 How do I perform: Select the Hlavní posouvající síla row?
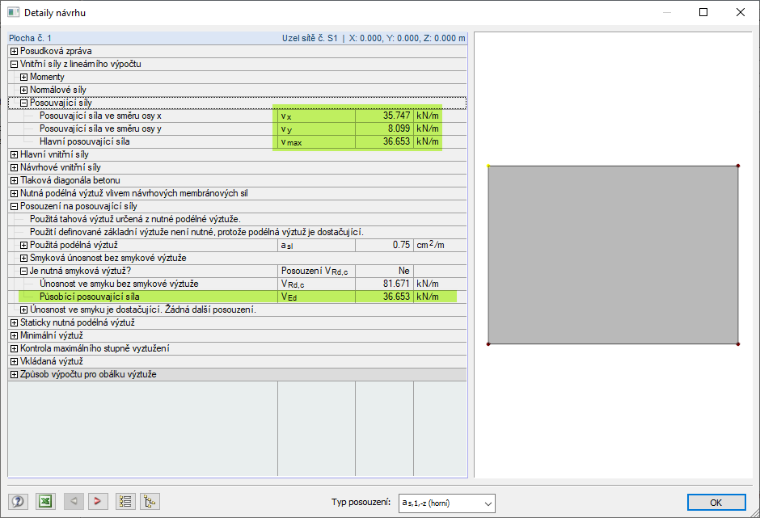pyautogui.click(x=238, y=141)
